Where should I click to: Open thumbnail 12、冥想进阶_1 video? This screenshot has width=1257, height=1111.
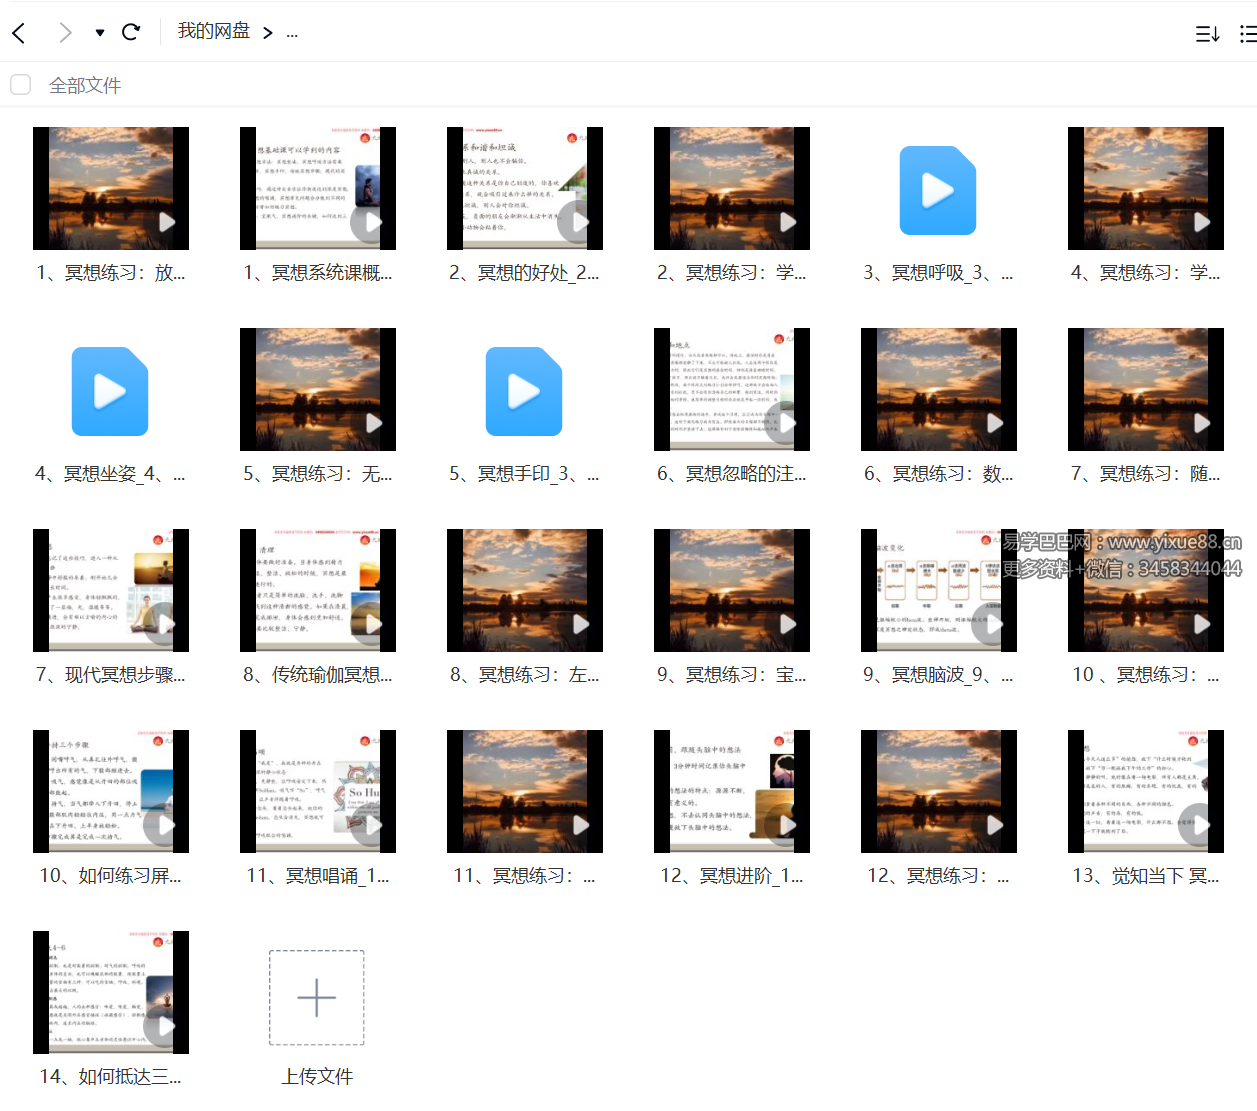point(732,791)
